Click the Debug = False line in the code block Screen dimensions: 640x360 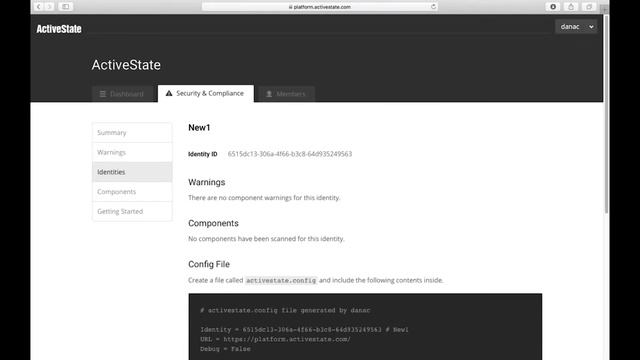click(225, 349)
